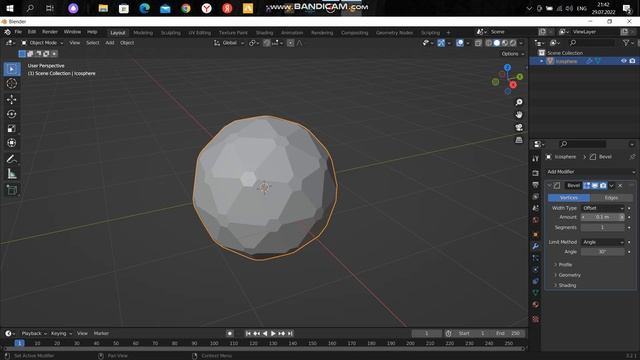Open Material properties tab
640x360 pixels.
tap(535, 304)
